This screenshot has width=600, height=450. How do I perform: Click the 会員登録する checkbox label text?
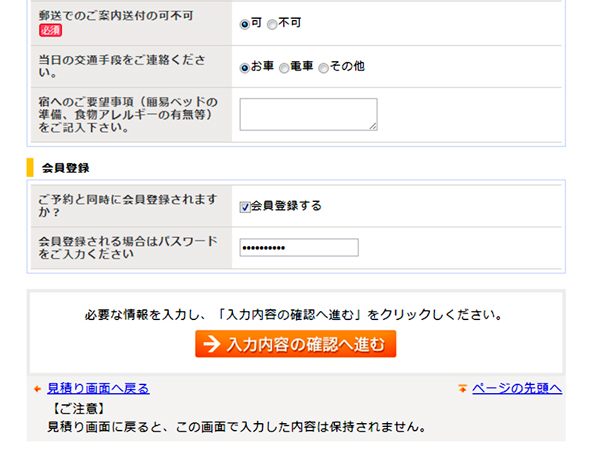click(x=286, y=206)
